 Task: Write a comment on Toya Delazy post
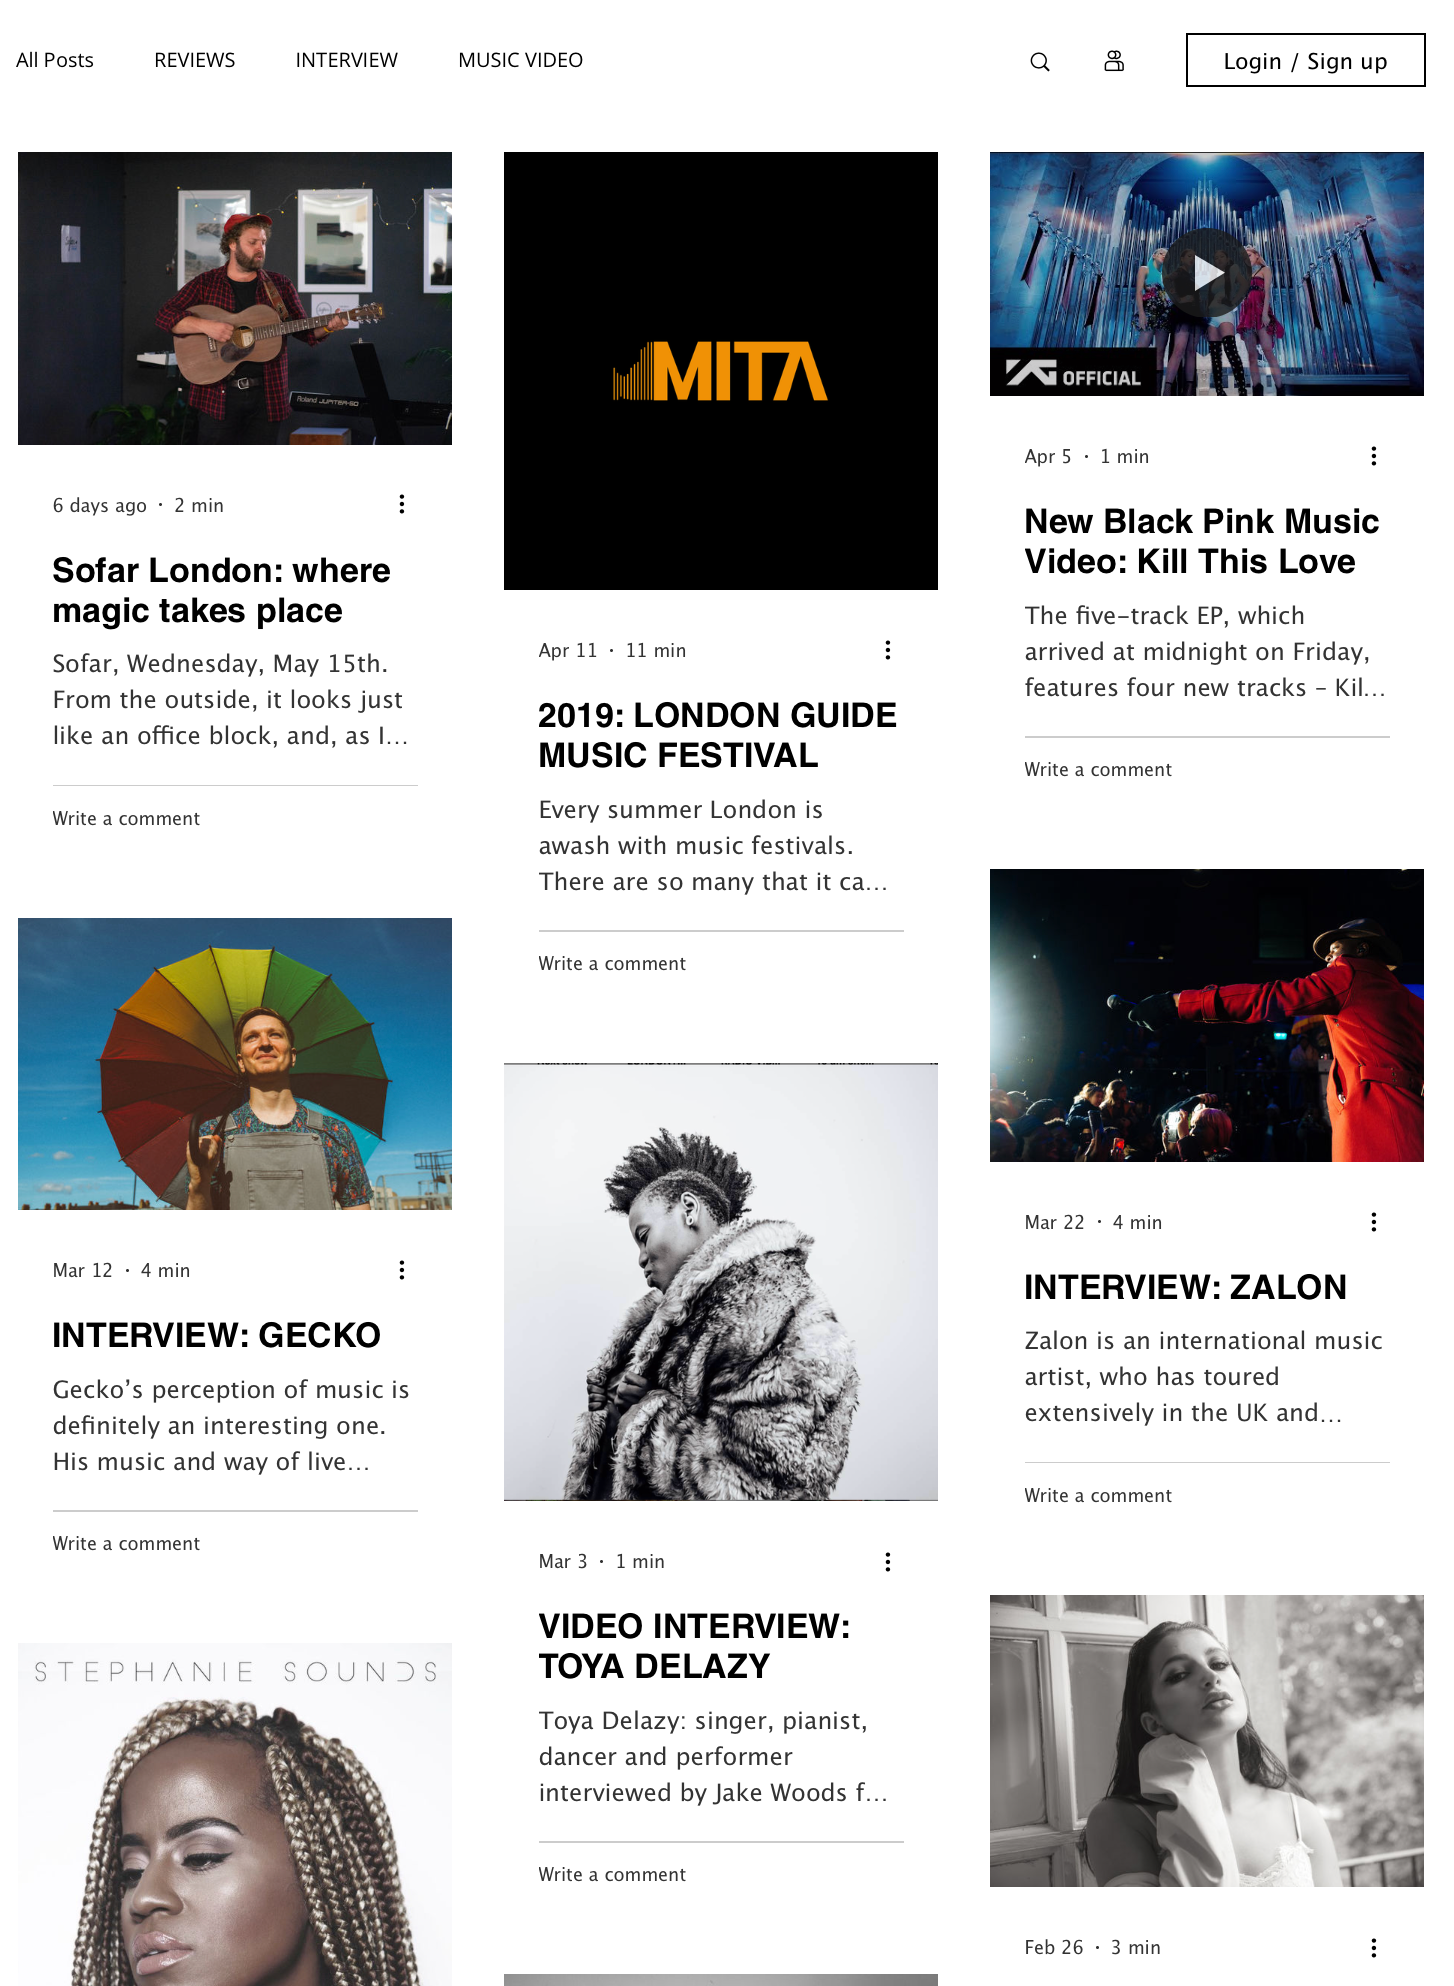pyautogui.click(x=612, y=1874)
